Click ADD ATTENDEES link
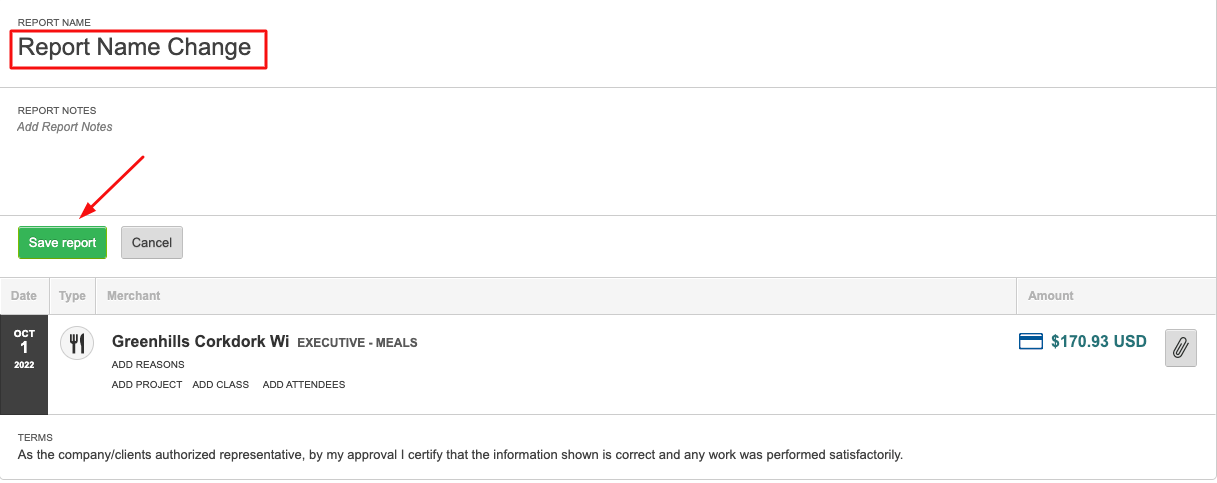This screenshot has height=483, width=1217. click(x=304, y=384)
